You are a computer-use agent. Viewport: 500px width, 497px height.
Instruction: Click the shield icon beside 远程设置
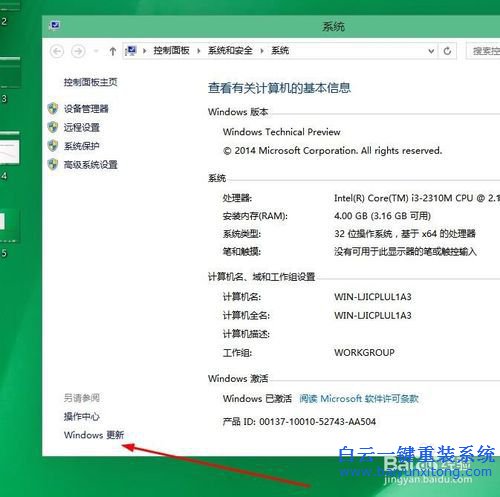click(53, 127)
